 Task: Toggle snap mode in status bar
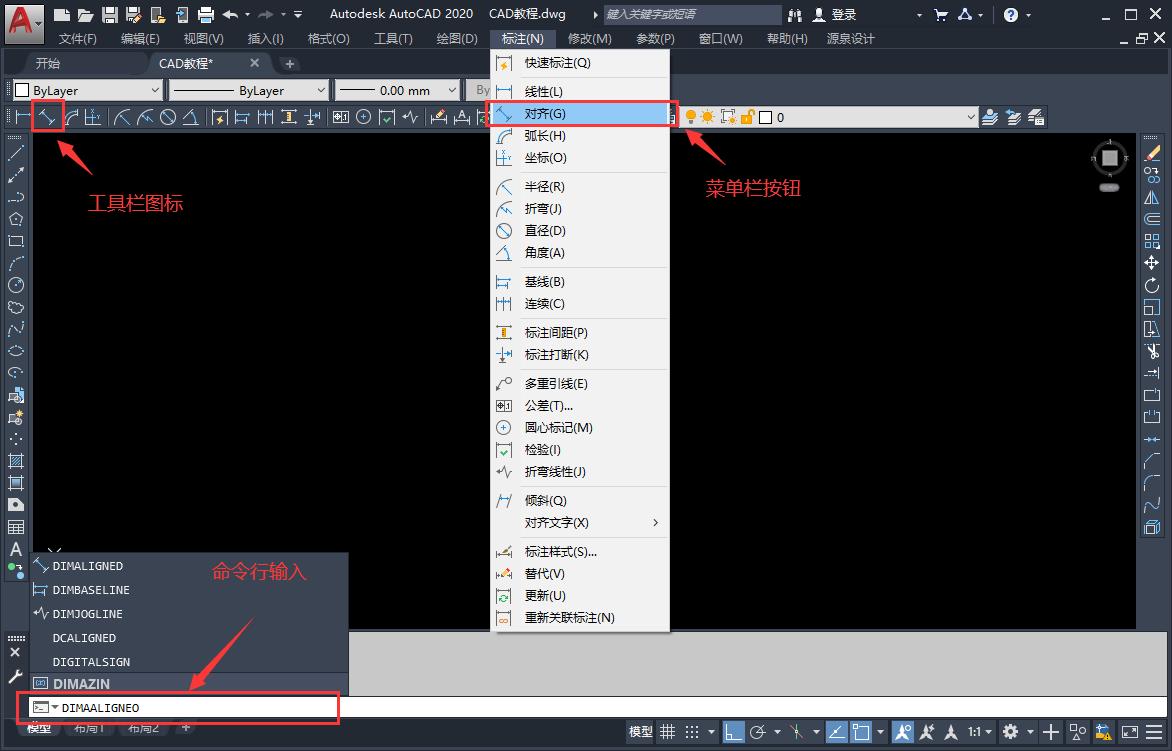[x=693, y=732]
